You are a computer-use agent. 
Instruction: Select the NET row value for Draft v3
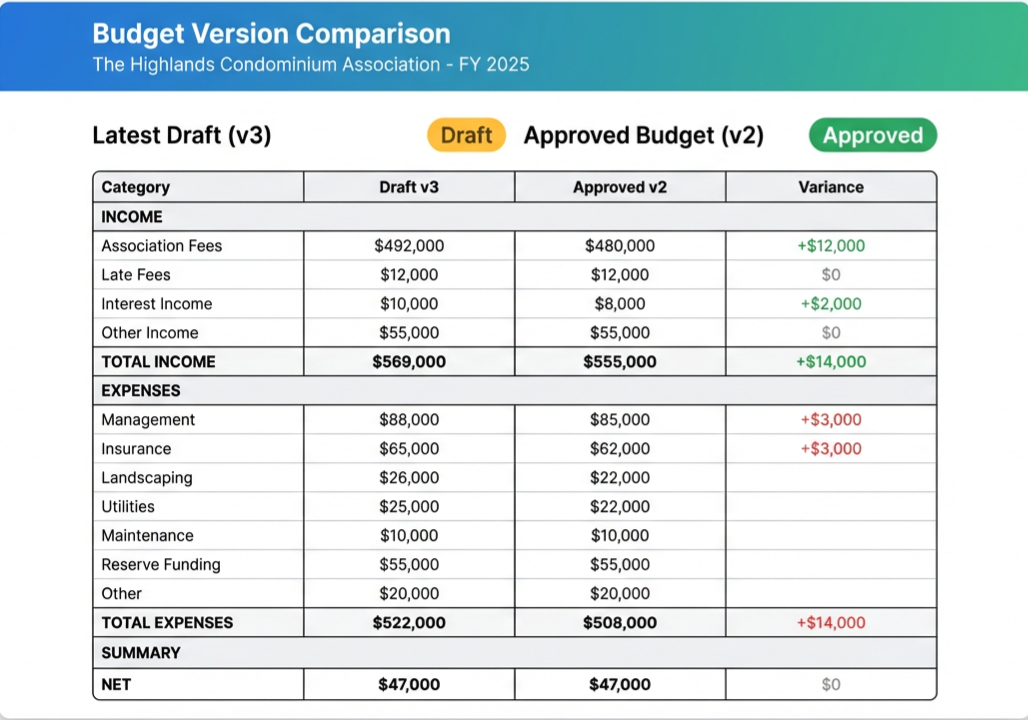408,684
